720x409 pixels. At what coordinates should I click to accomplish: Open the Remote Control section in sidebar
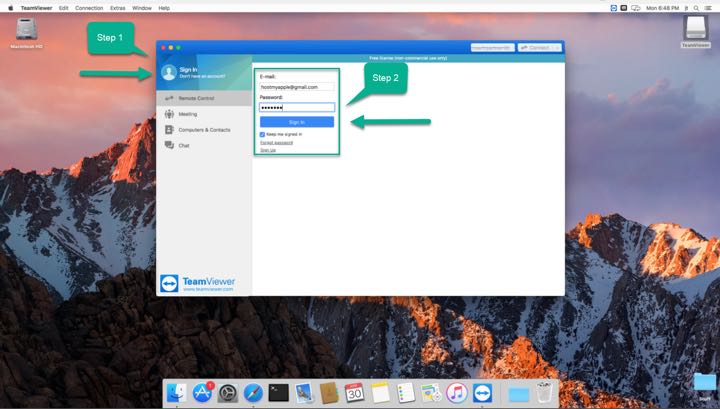204,98
